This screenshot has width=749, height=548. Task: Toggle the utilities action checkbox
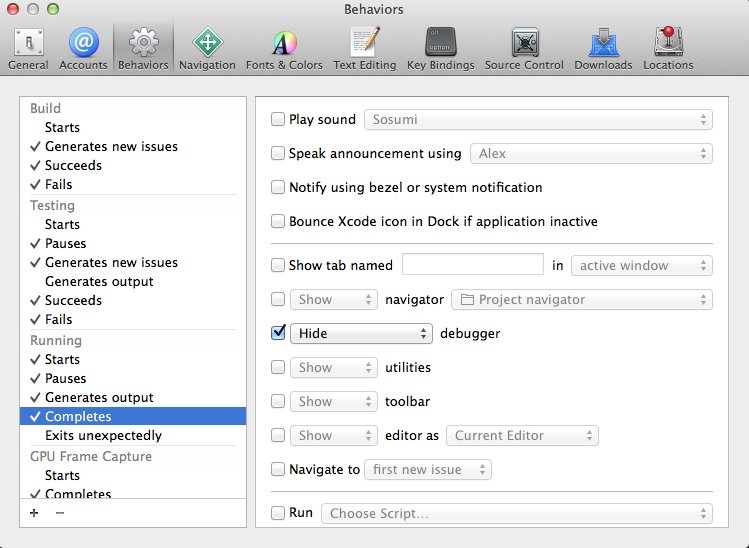(x=278, y=367)
